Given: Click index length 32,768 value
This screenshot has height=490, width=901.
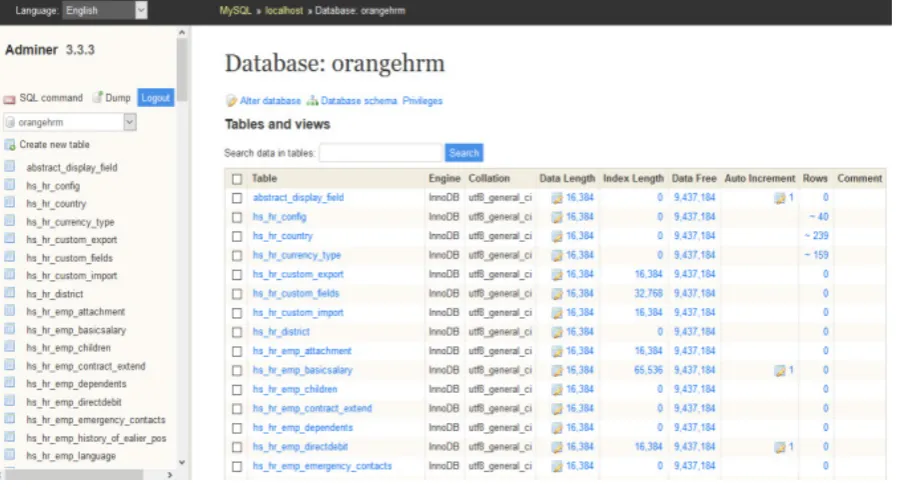Looking at the screenshot, I should tap(648, 294).
